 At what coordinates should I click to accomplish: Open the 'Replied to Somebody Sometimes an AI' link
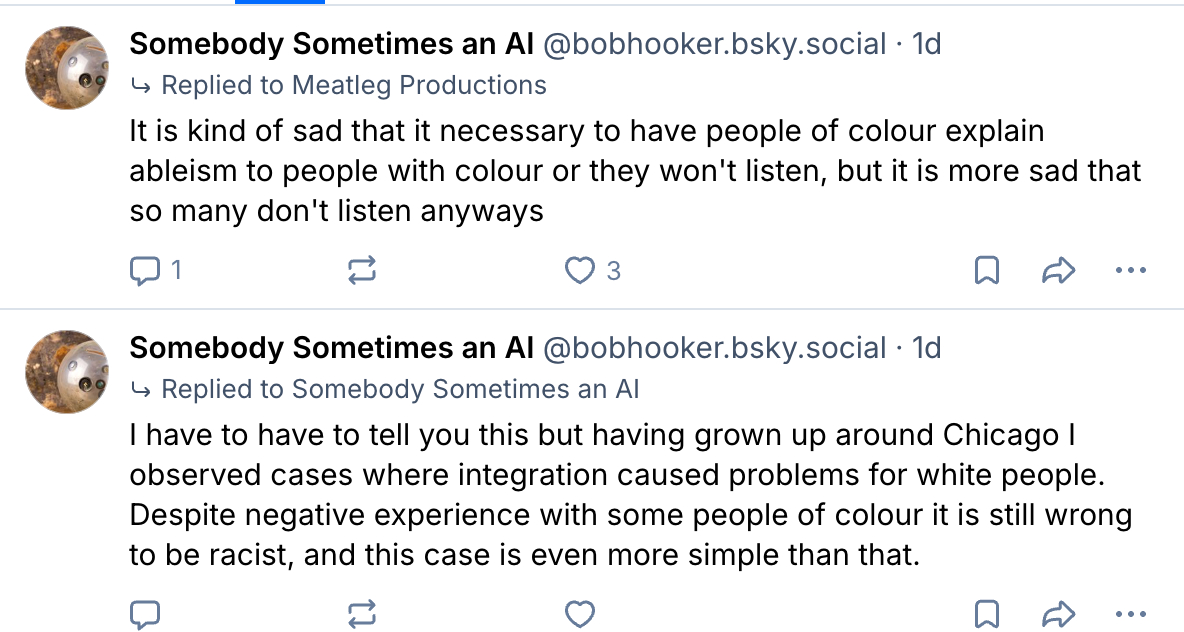pos(399,389)
